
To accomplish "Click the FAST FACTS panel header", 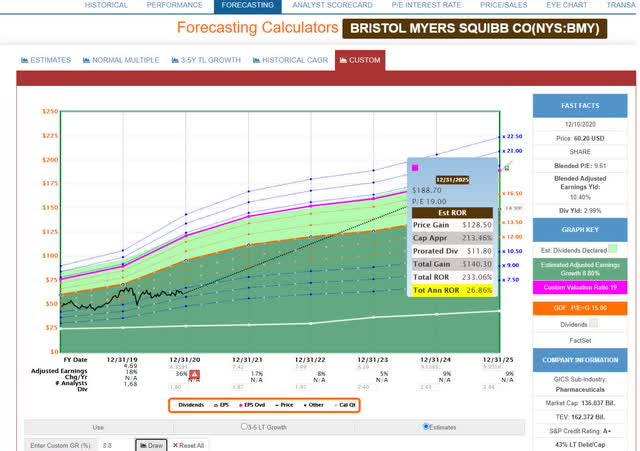I will click(580, 106).
